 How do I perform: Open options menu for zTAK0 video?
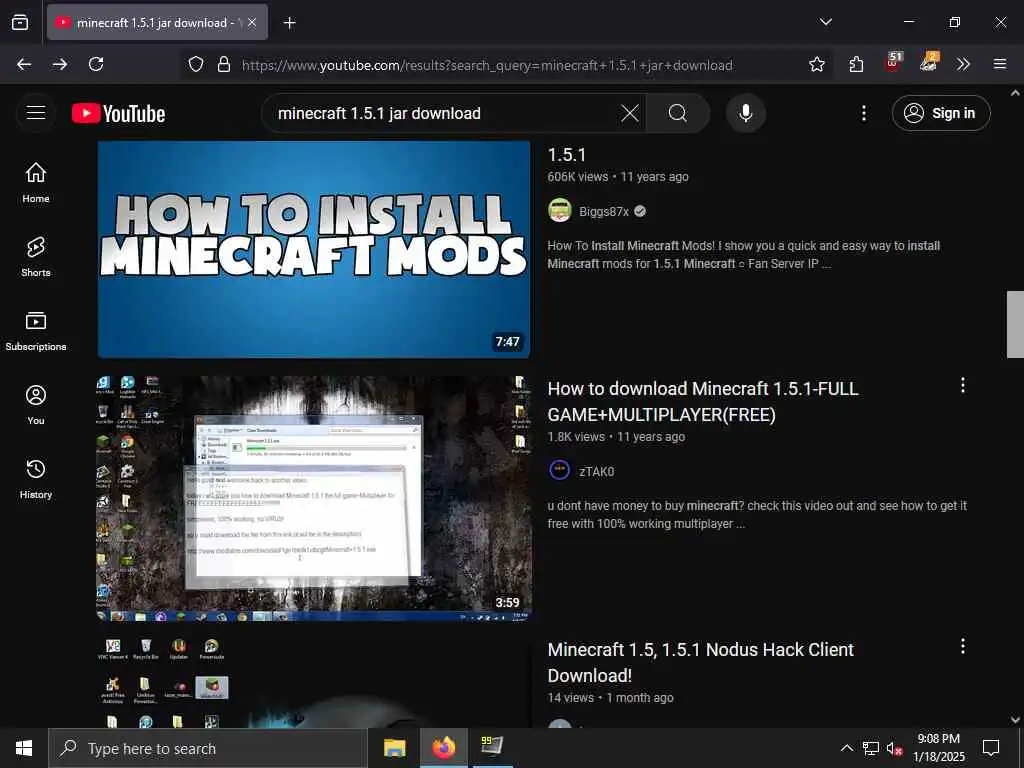tap(963, 385)
